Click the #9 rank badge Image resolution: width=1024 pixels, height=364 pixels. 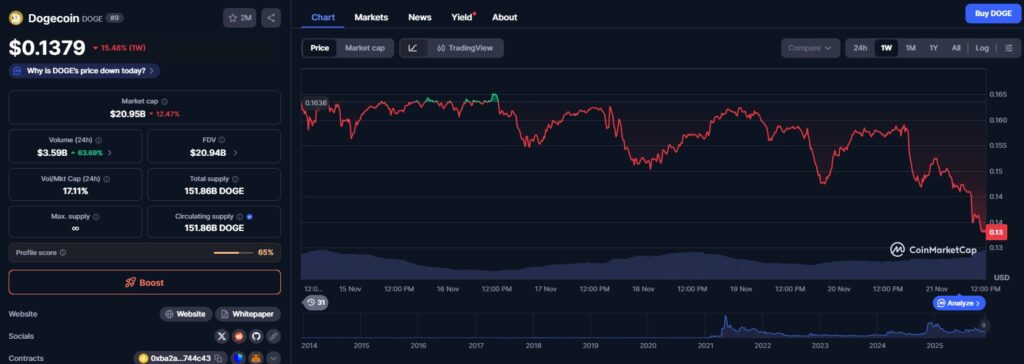click(113, 18)
